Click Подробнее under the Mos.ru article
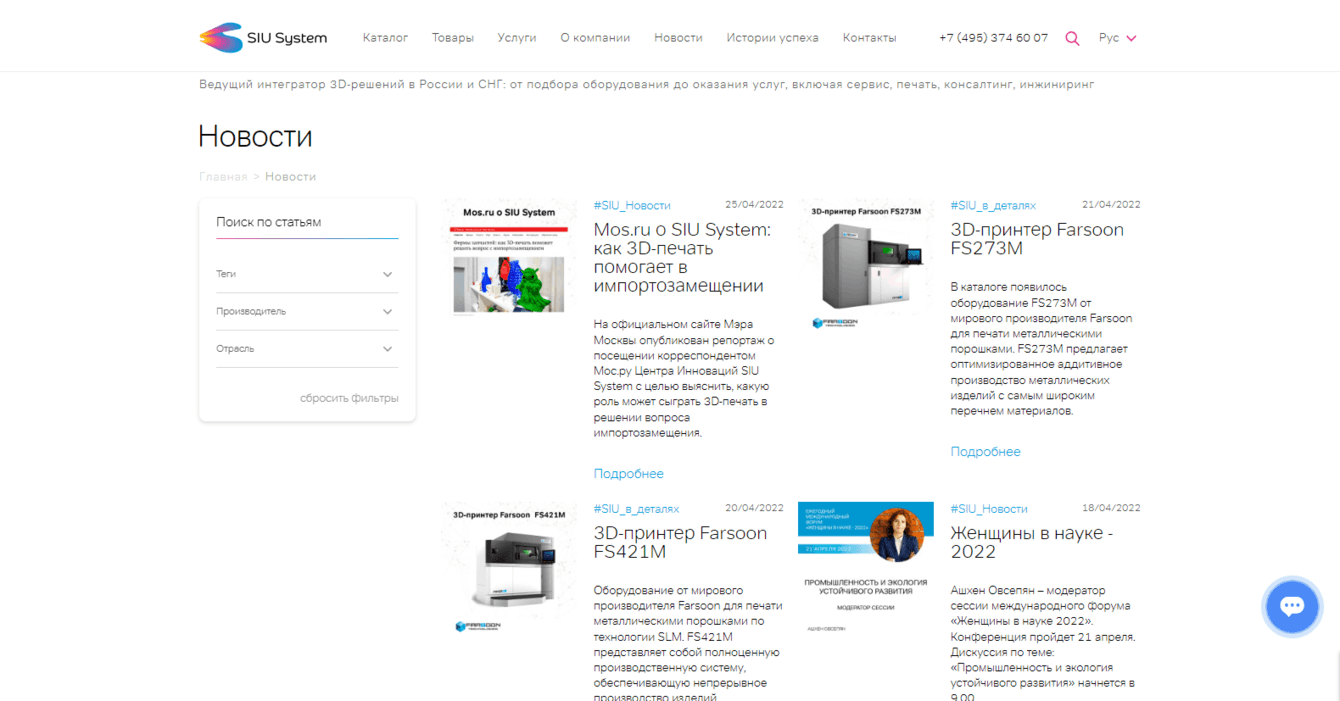The width and height of the screenshot is (1340, 701). point(629,474)
